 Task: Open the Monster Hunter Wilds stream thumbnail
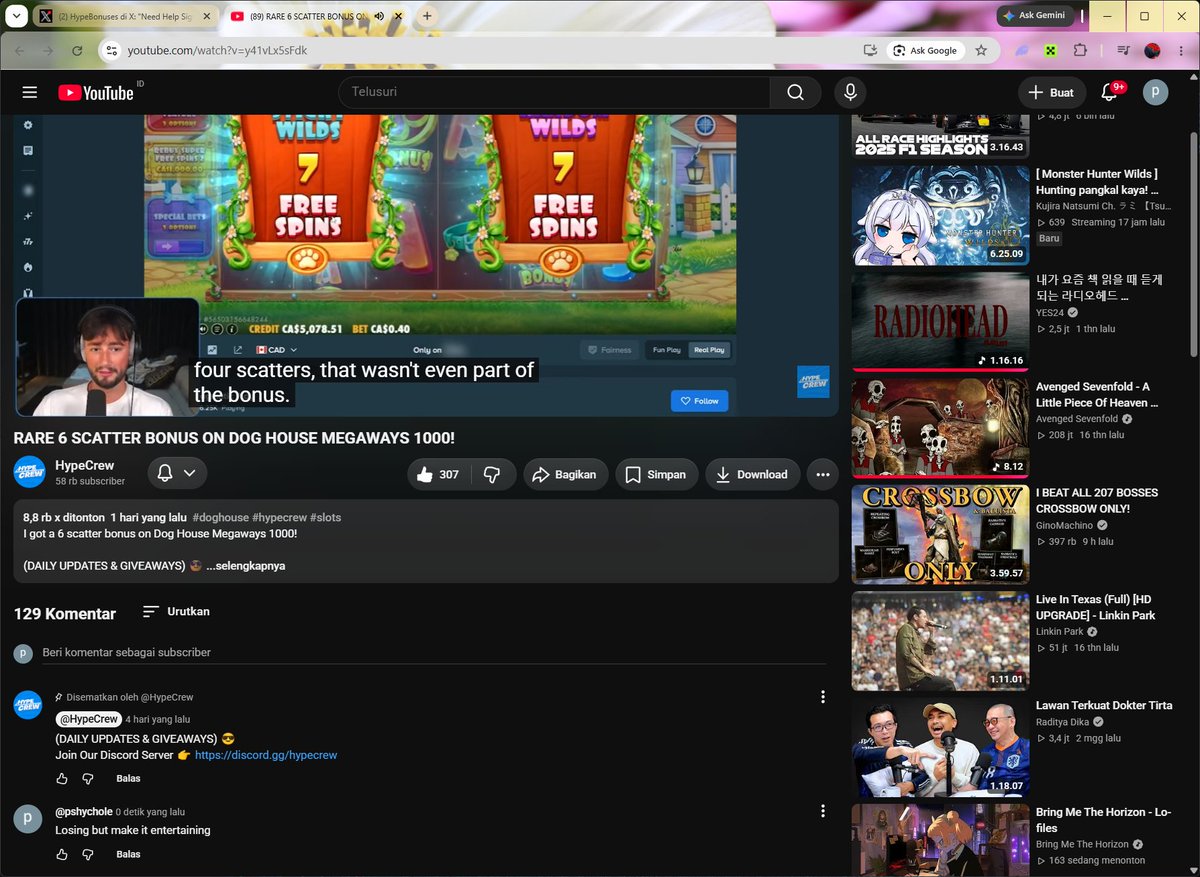[940, 215]
